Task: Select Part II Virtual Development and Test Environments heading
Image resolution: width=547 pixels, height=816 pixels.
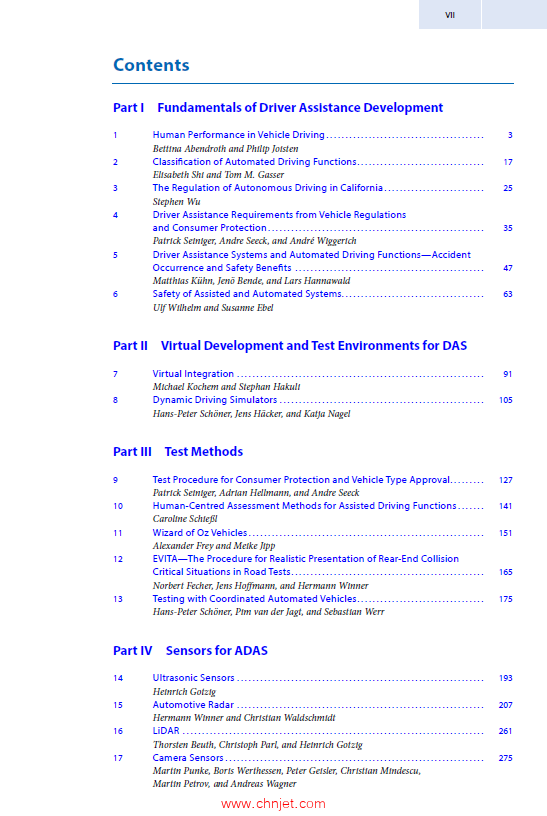Action: tap(290, 346)
